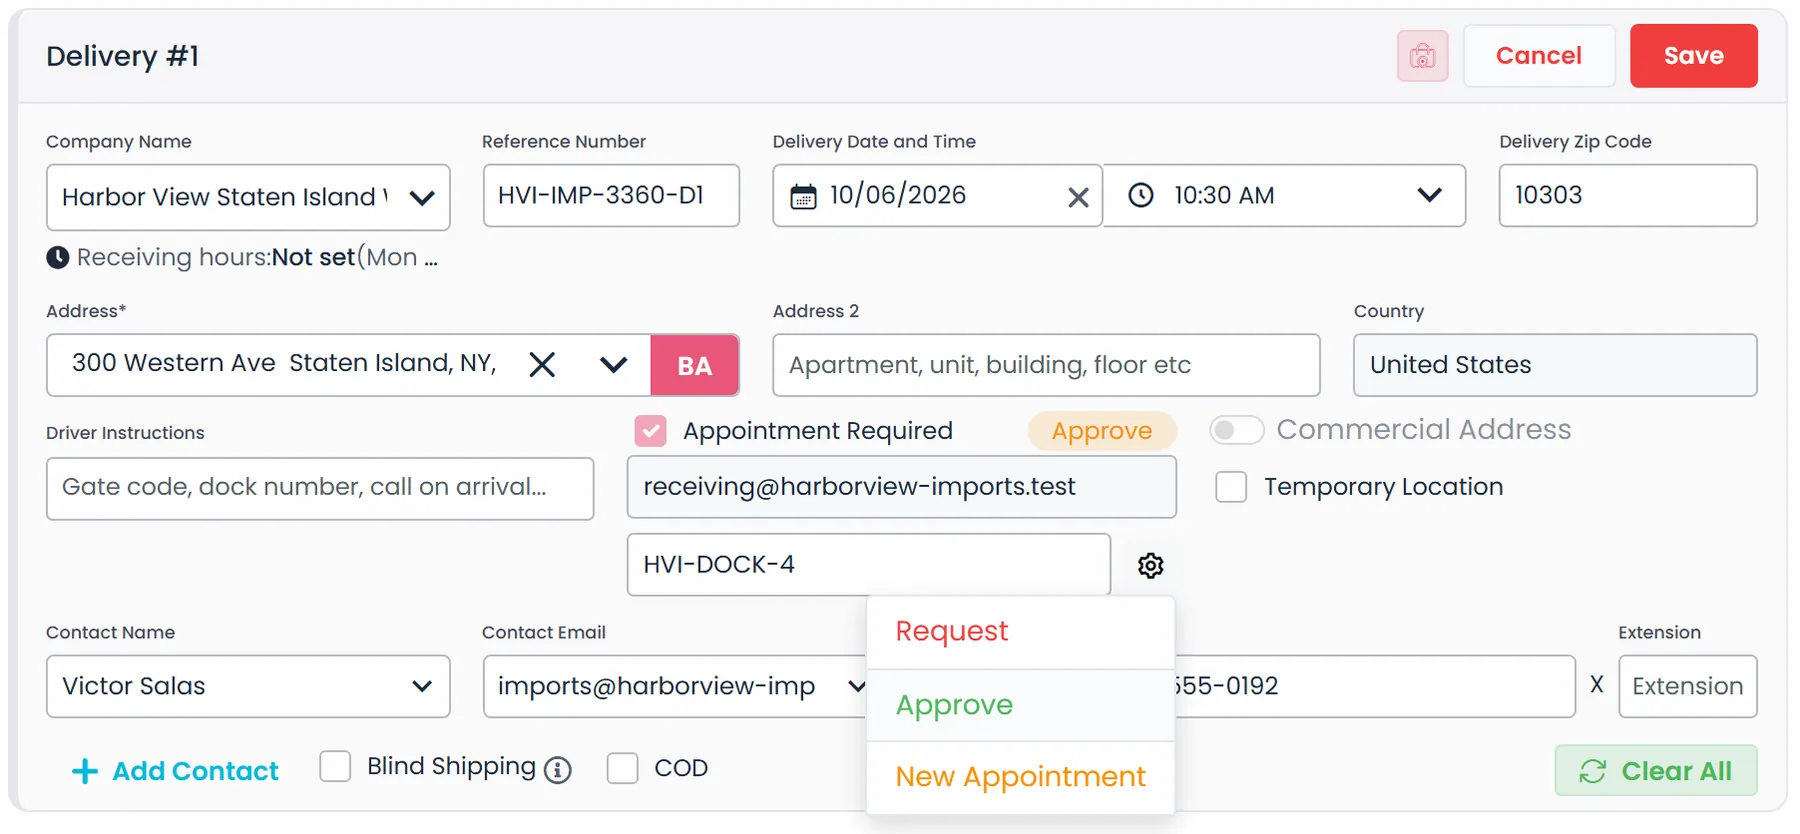1800x834 pixels.
Task: Focus the phone Extension field
Action: pyautogui.click(x=1687, y=686)
